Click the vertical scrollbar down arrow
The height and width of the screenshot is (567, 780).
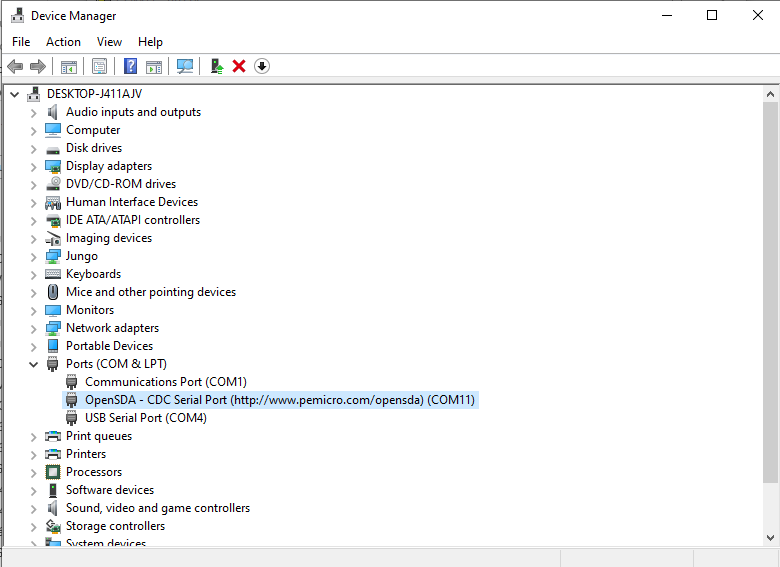(771, 539)
